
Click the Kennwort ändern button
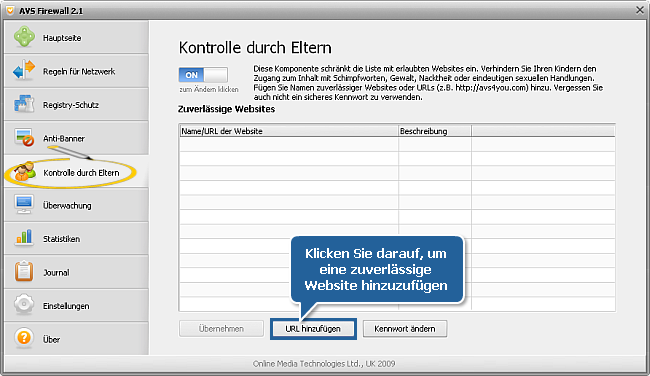point(405,329)
